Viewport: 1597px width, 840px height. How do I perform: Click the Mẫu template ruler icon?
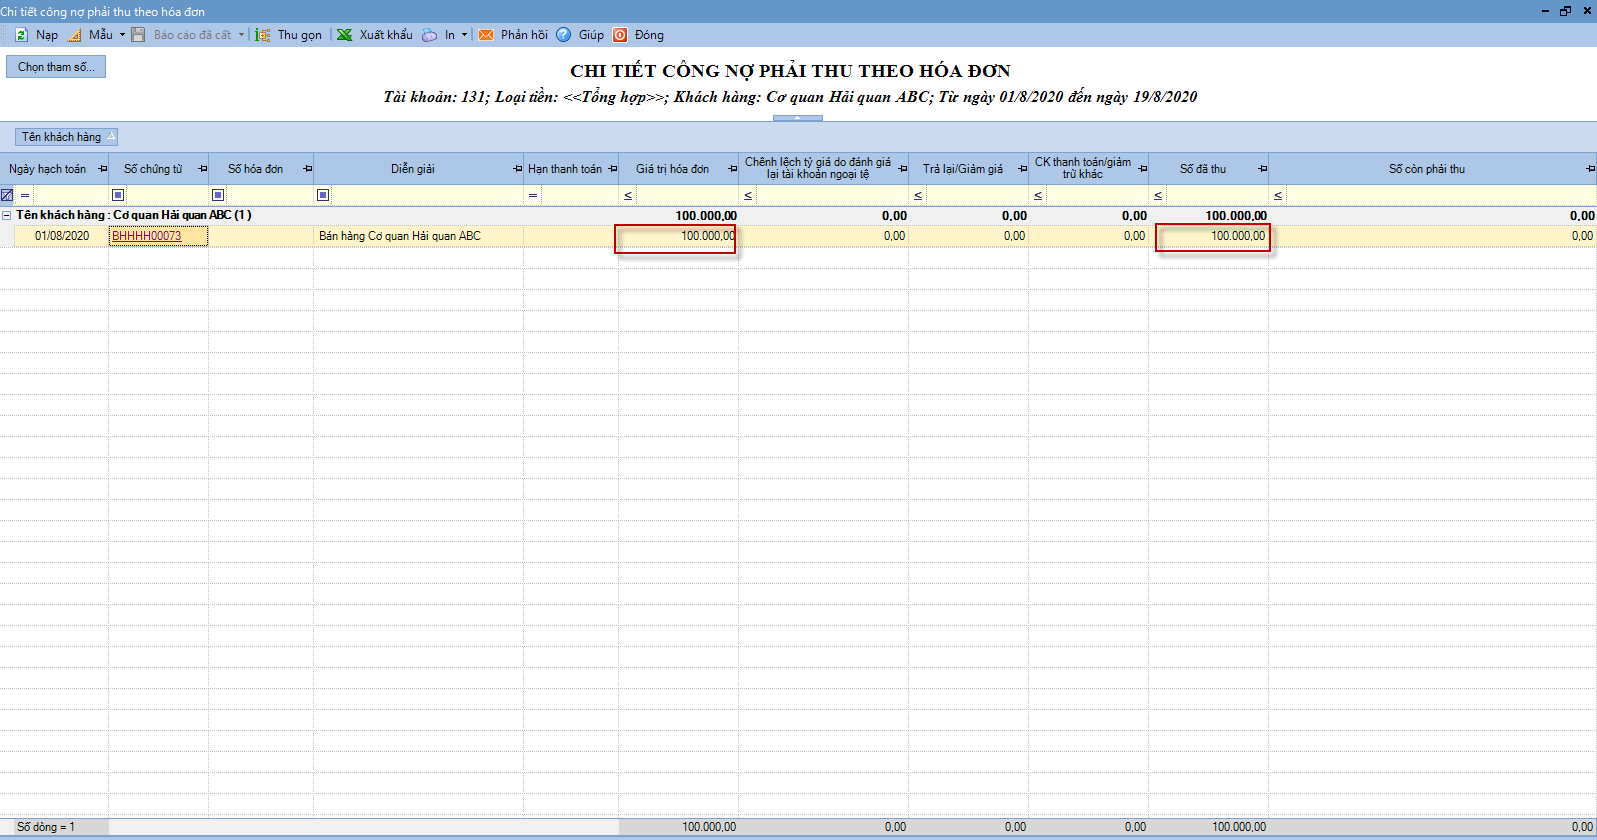[x=75, y=35]
